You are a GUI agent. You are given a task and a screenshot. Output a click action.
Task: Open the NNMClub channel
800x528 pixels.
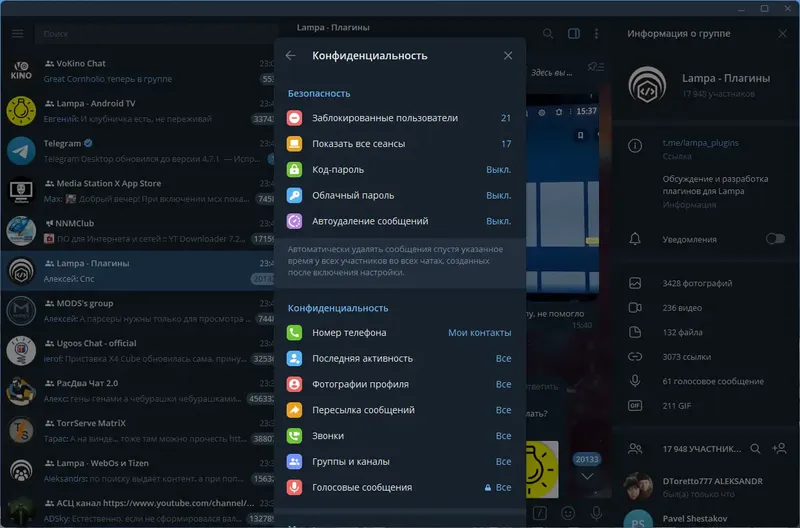[x=138, y=231]
